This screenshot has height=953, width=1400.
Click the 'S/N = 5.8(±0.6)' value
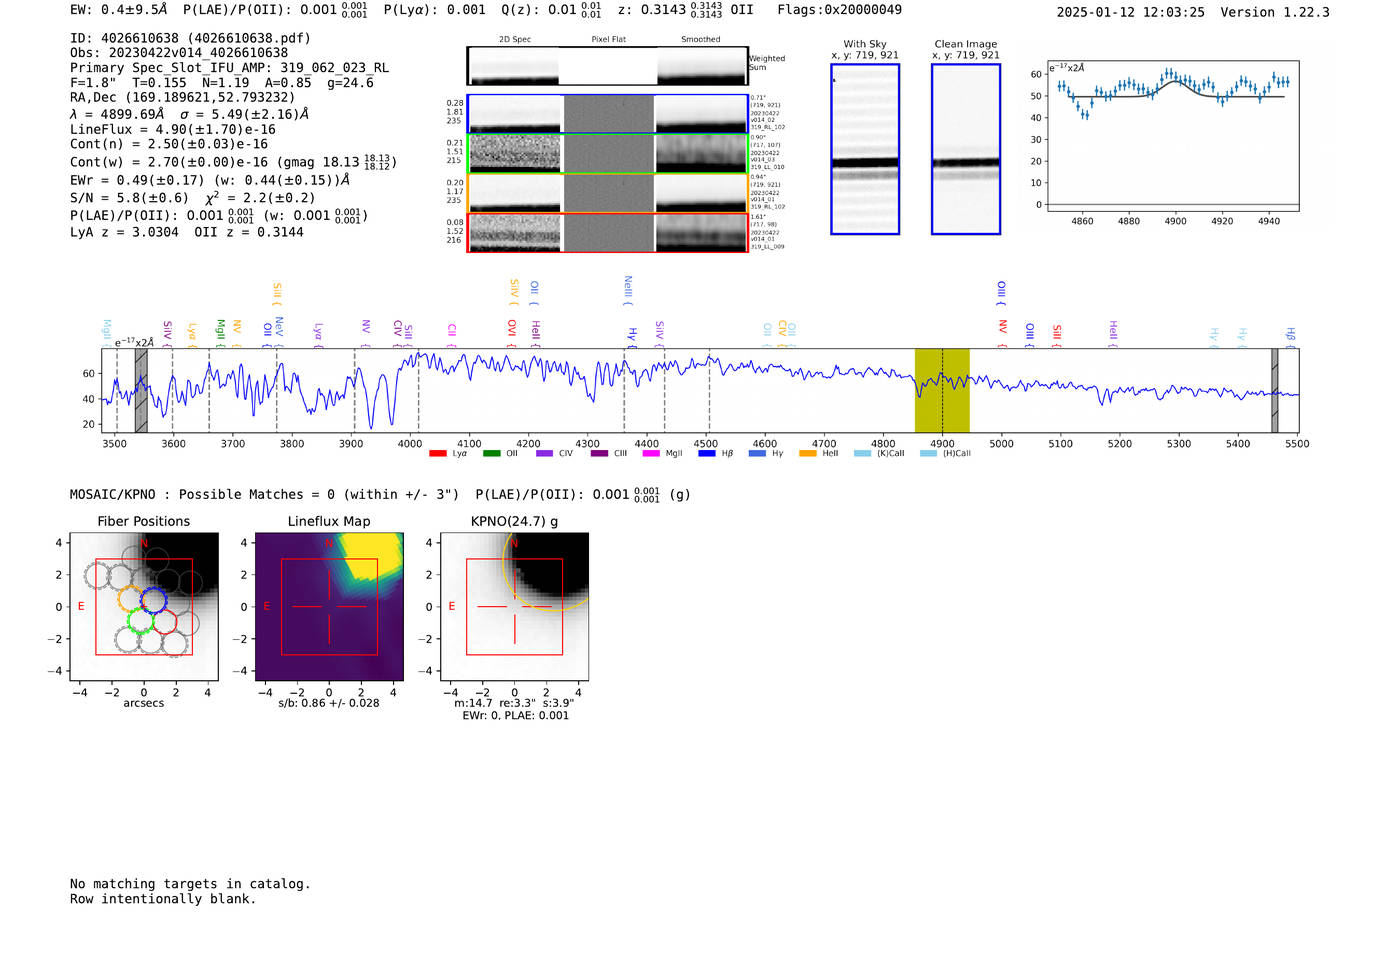129,198
